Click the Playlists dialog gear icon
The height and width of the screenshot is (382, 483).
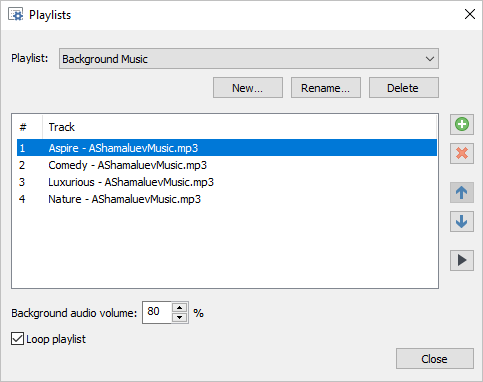click(x=16, y=15)
